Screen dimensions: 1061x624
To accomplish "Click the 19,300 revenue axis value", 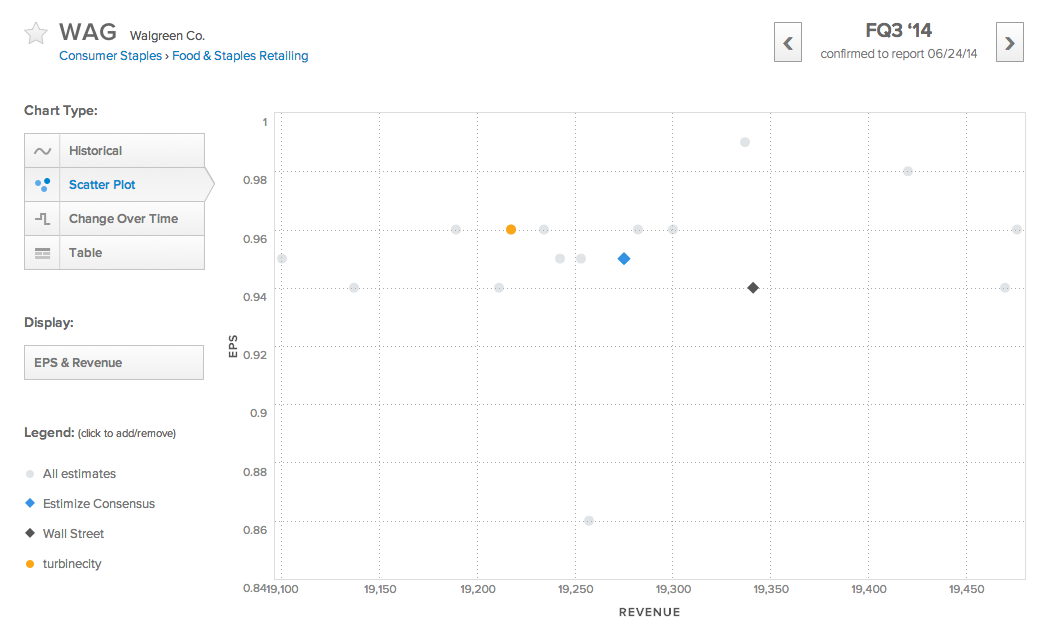I will (x=673, y=589).
